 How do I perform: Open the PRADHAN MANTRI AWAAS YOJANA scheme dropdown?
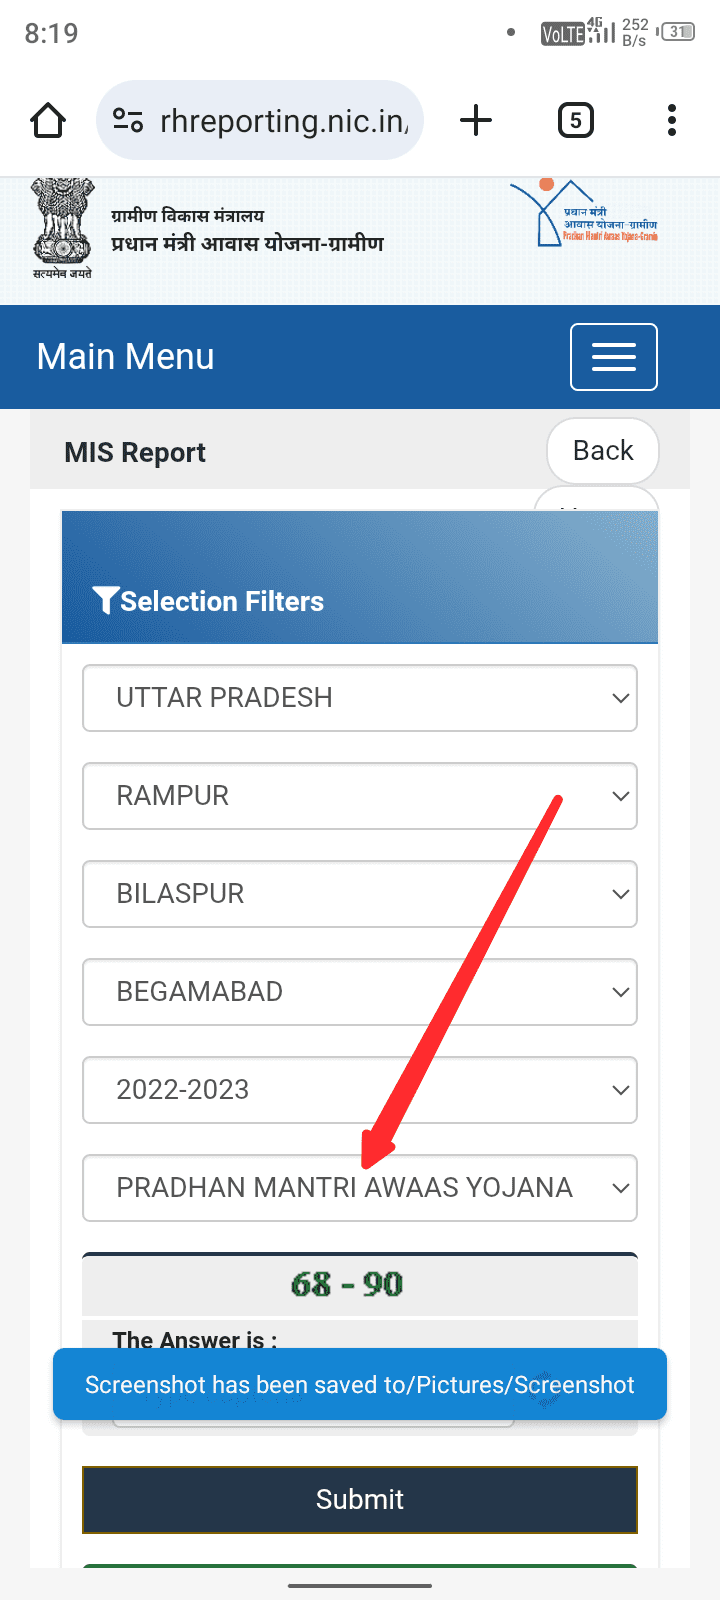(x=360, y=1188)
